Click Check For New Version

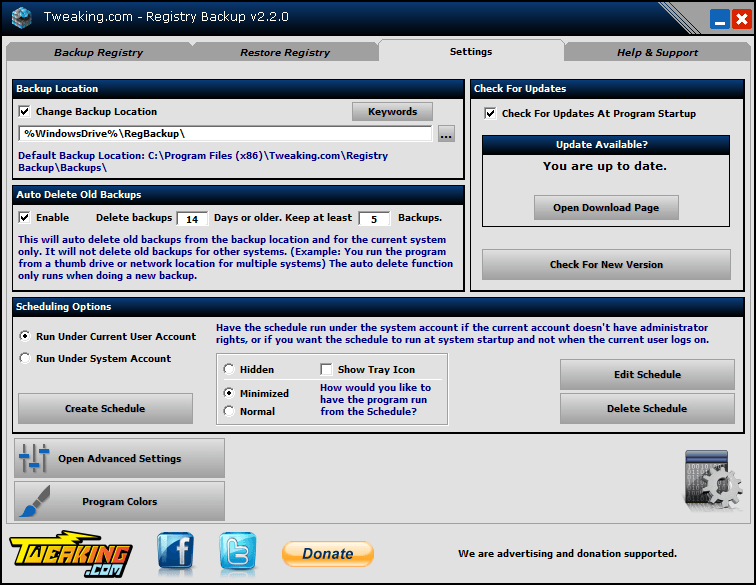(x=606, y=264)
